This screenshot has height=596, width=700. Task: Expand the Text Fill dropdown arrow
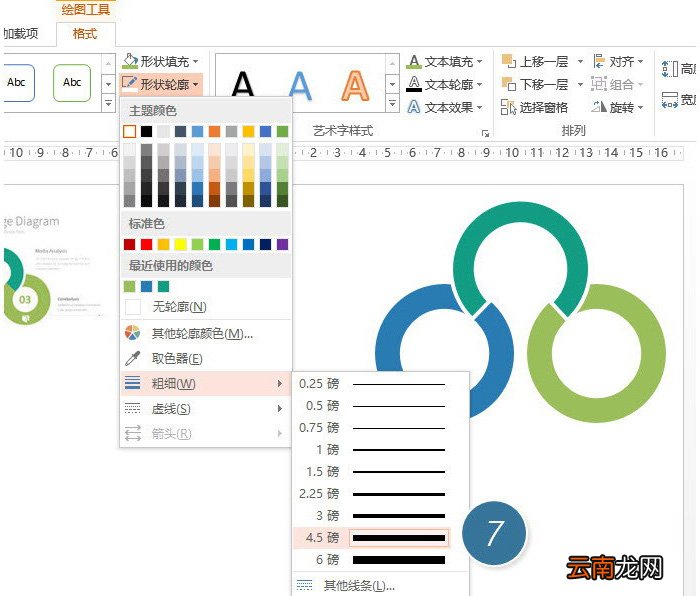click(x=479, y=62)
